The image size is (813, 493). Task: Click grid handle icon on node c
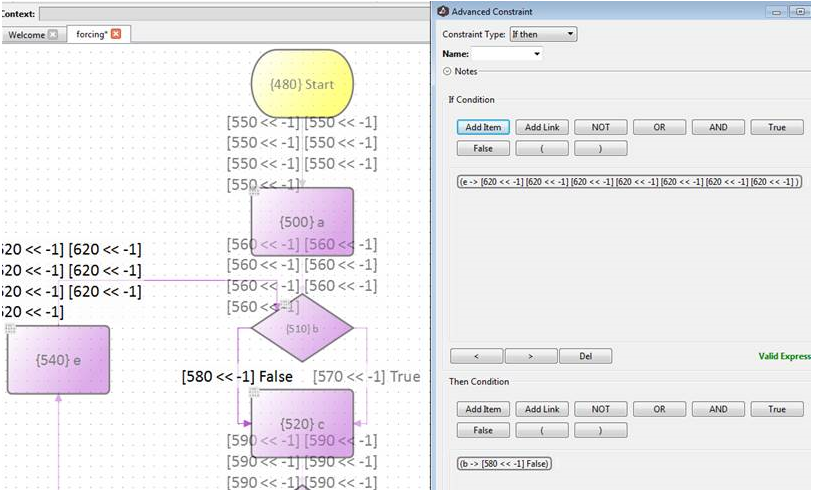click(254, 392)
